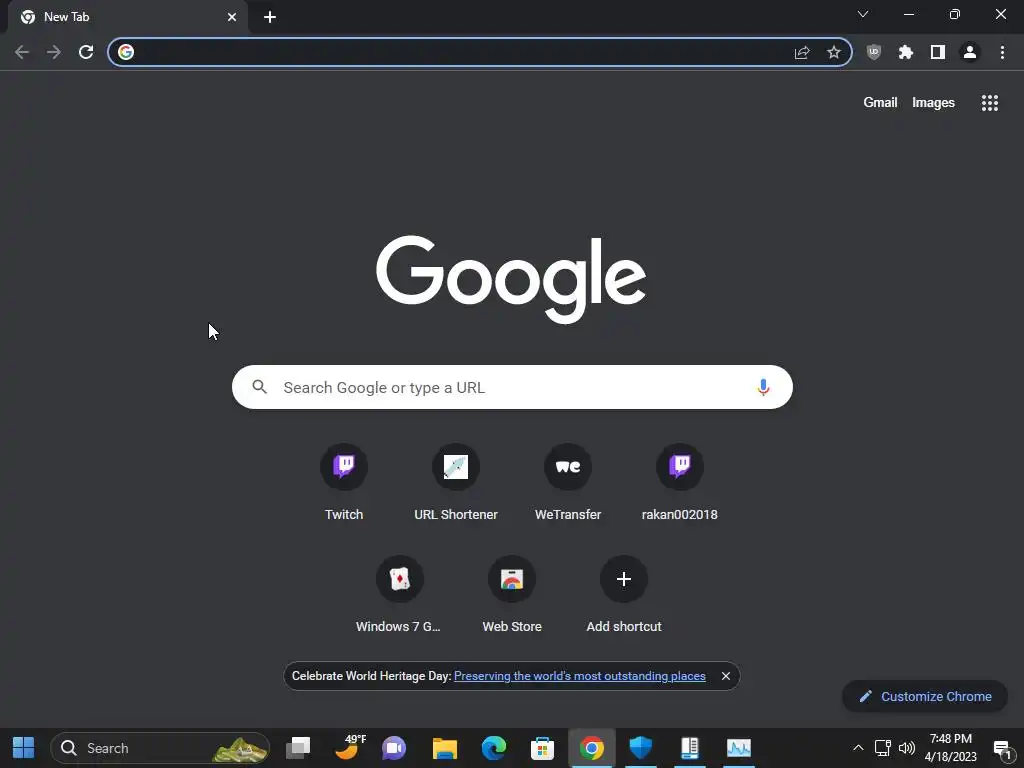Launch Microsoft Edge from taskbar
1024x768 pixels.
[x=494, y=748]
